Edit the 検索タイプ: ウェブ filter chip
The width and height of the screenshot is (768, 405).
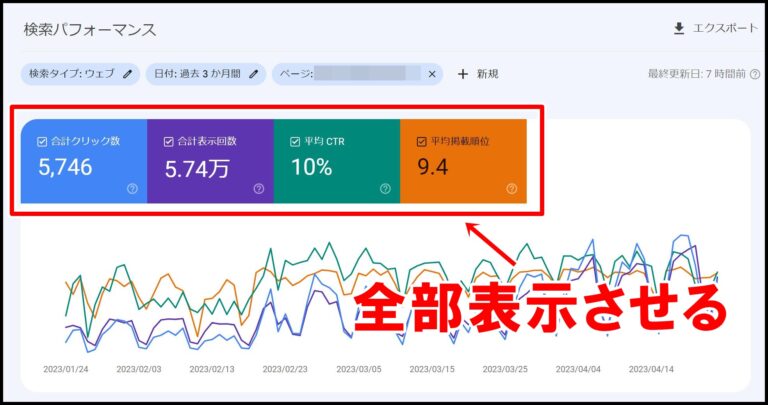(80, 74)
